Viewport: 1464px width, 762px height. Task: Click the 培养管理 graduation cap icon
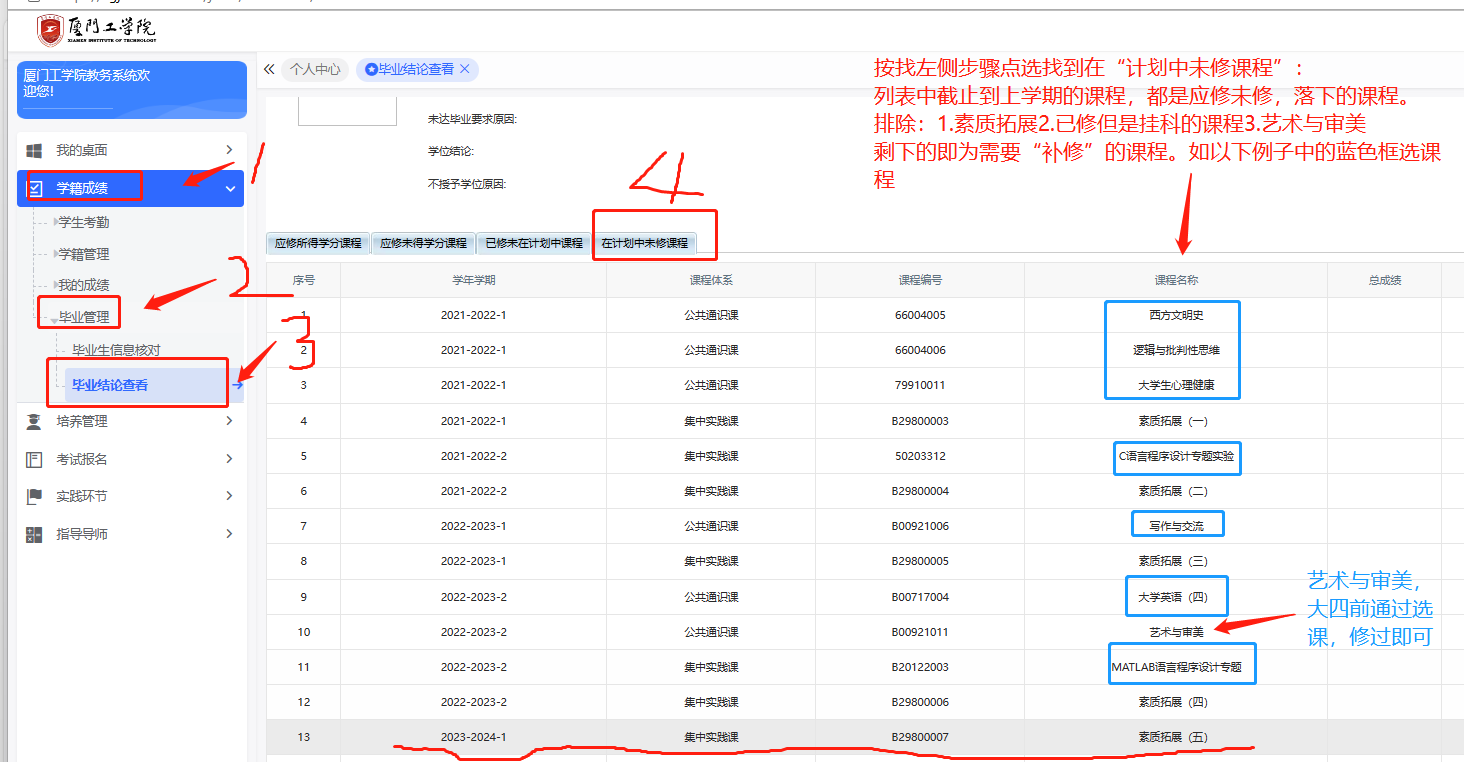[x=34, y=422]
